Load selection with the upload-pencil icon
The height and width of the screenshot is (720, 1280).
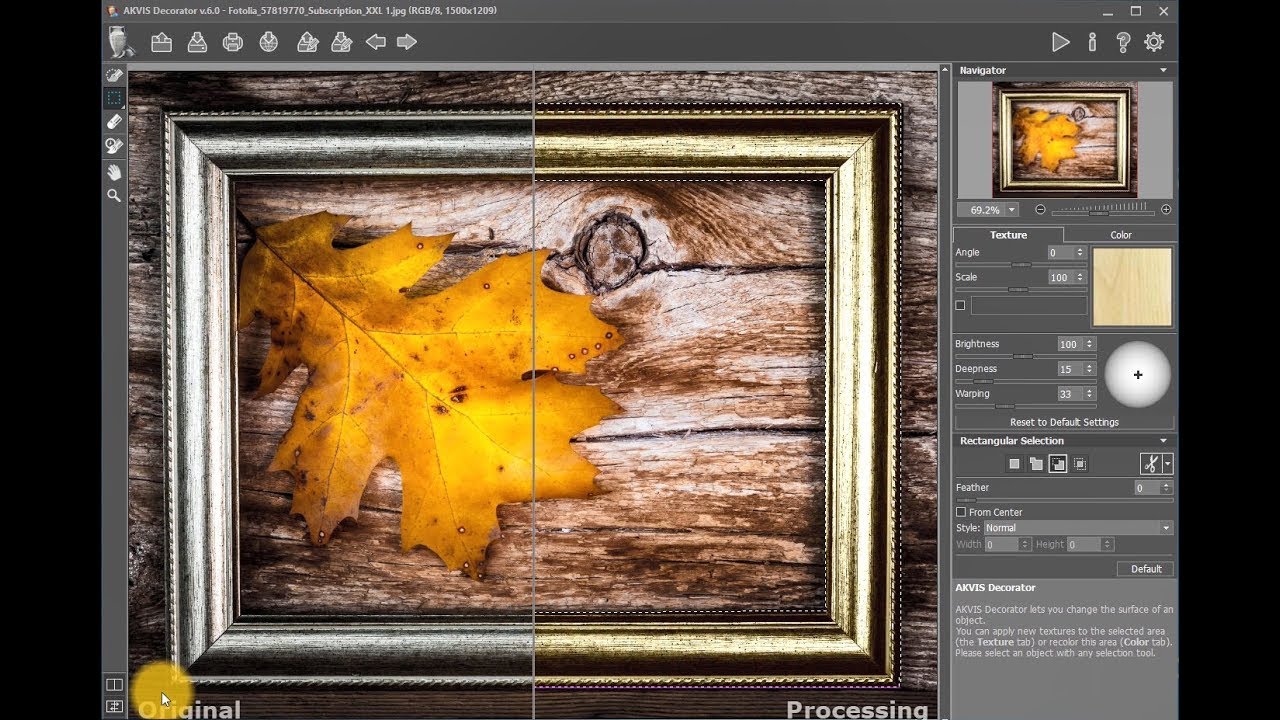[x=308, y=42]
